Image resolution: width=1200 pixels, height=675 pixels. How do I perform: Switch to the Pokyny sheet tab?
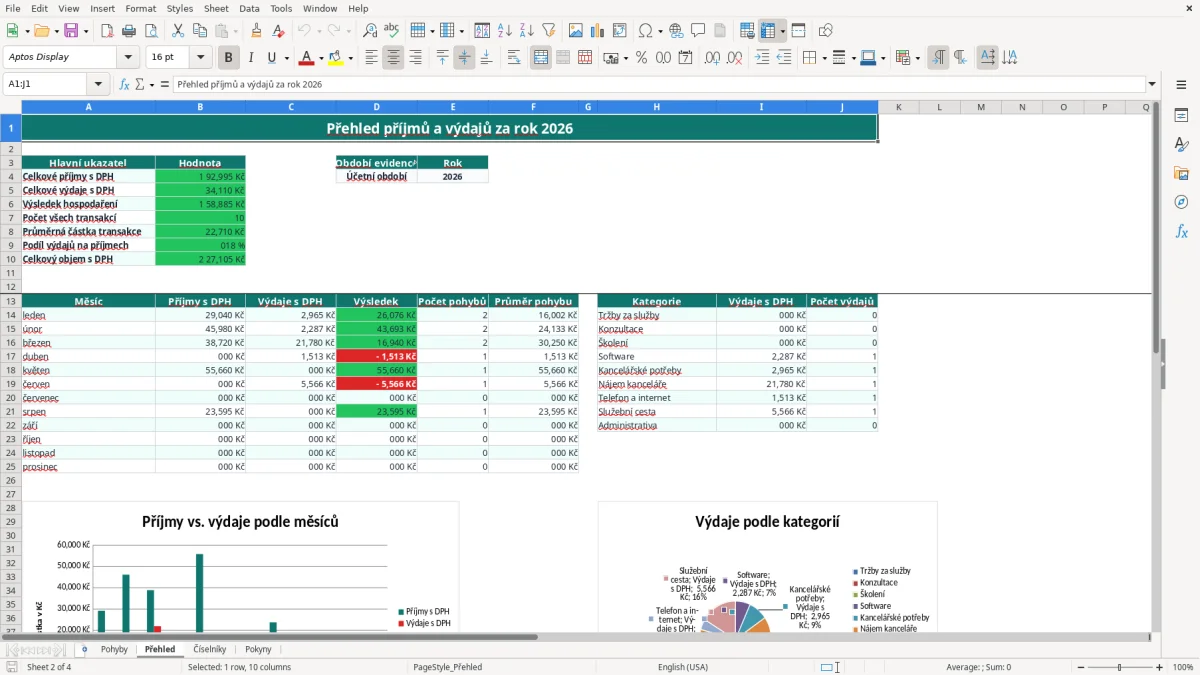[x=258, y=649]
